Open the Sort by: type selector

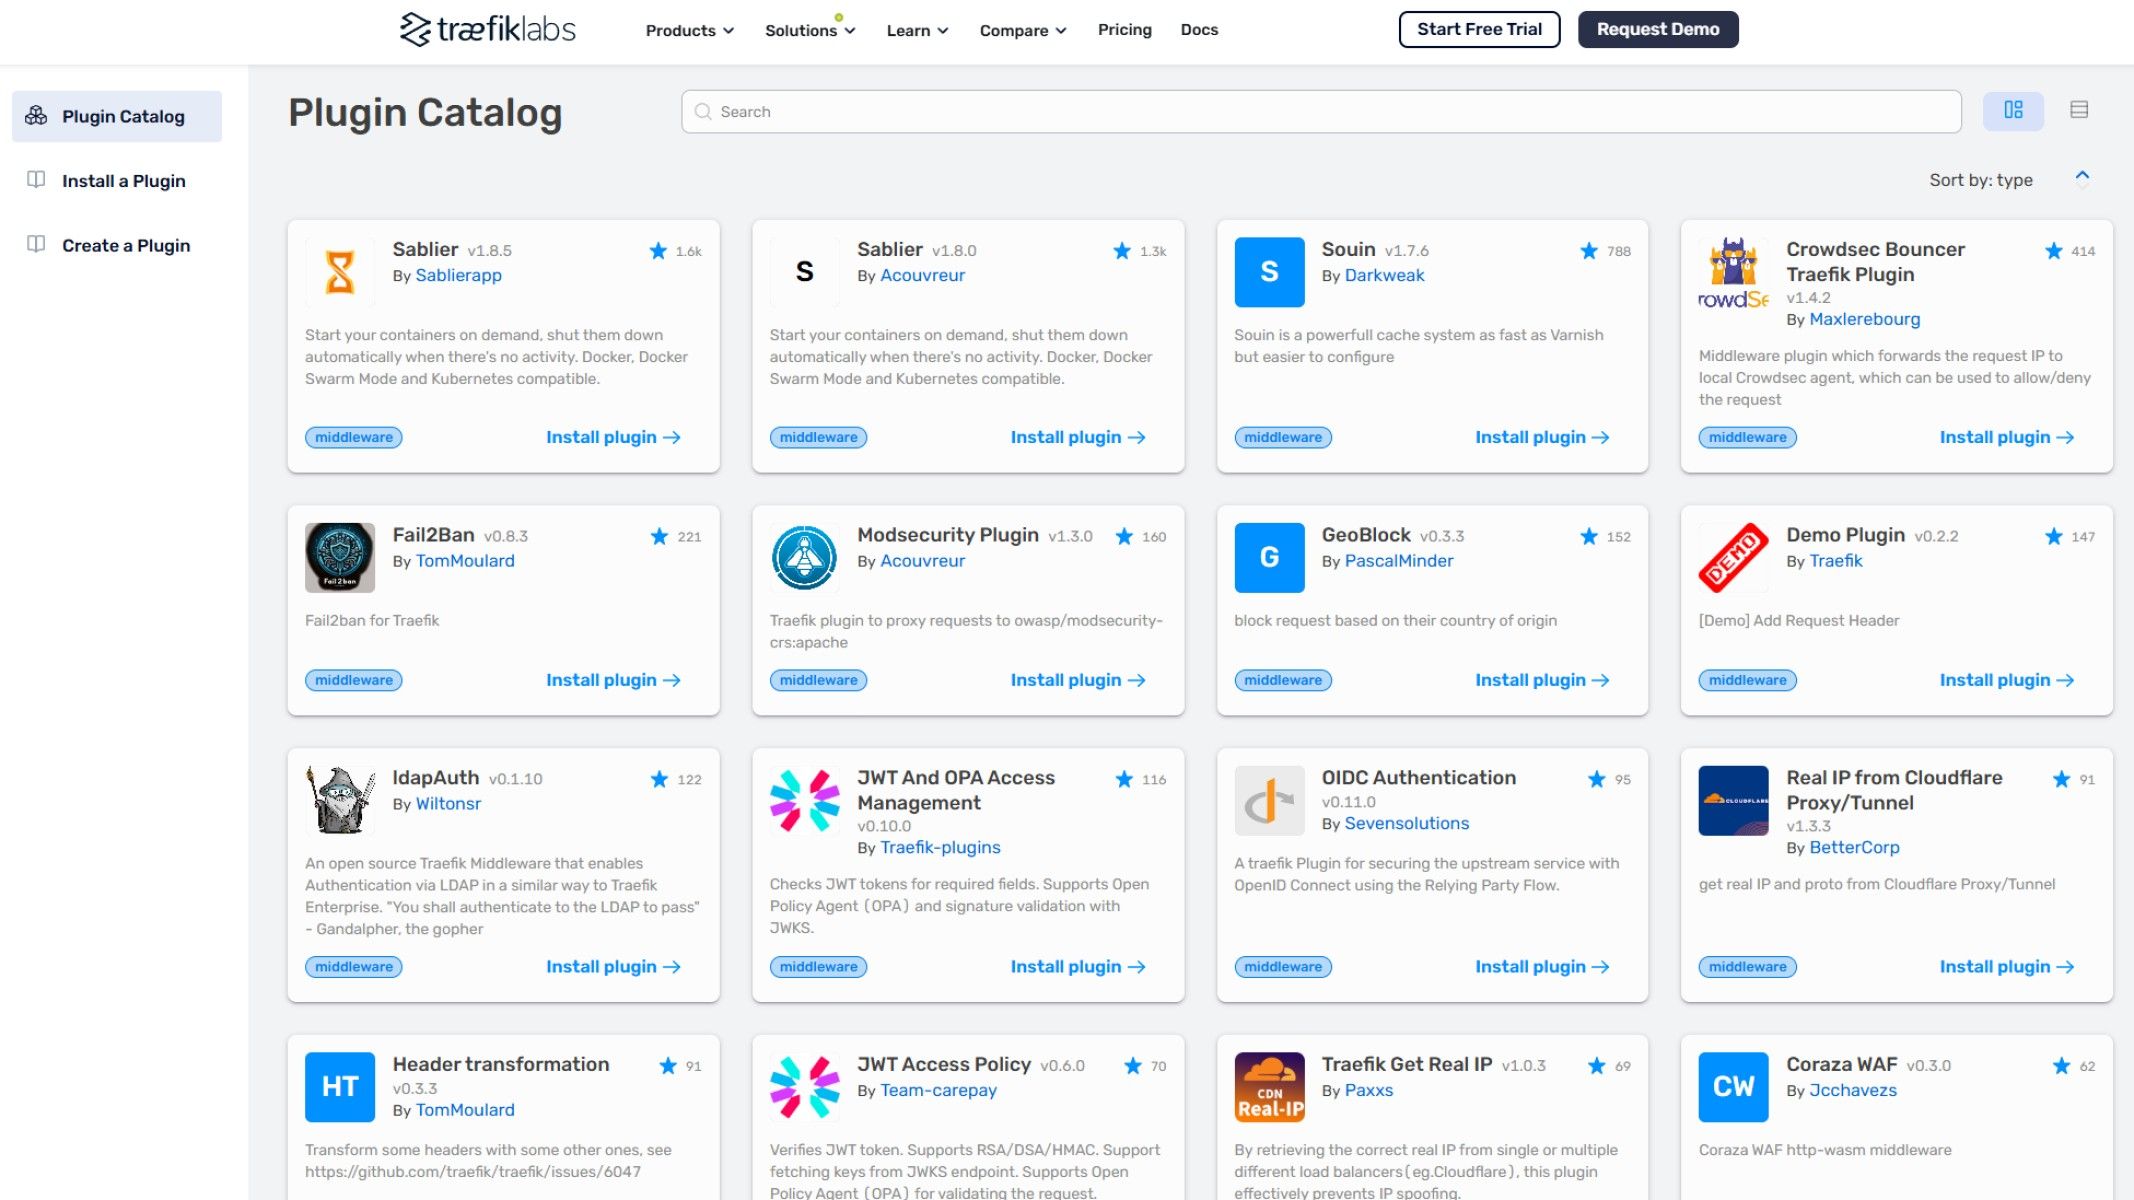(x=1980, y=180)
